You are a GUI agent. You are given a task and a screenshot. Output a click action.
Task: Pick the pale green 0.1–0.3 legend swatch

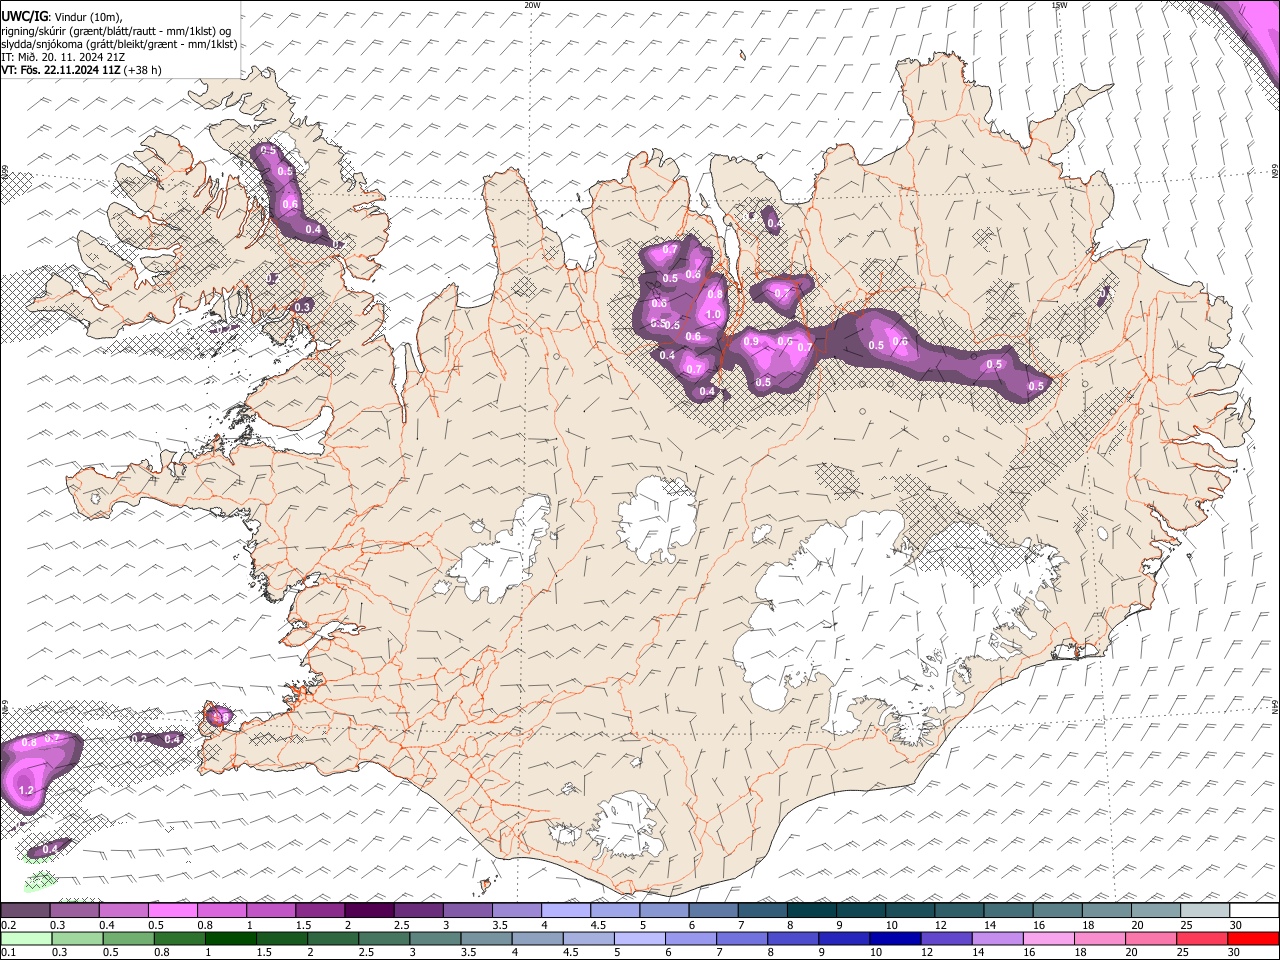[x=25, y=938]
